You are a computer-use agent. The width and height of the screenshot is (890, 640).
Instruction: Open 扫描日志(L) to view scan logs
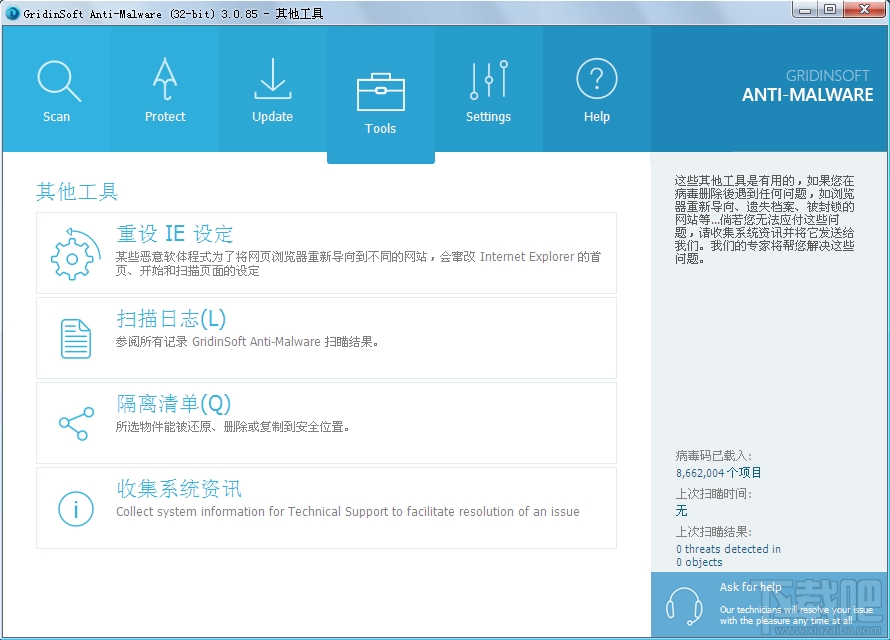[169, 321]
